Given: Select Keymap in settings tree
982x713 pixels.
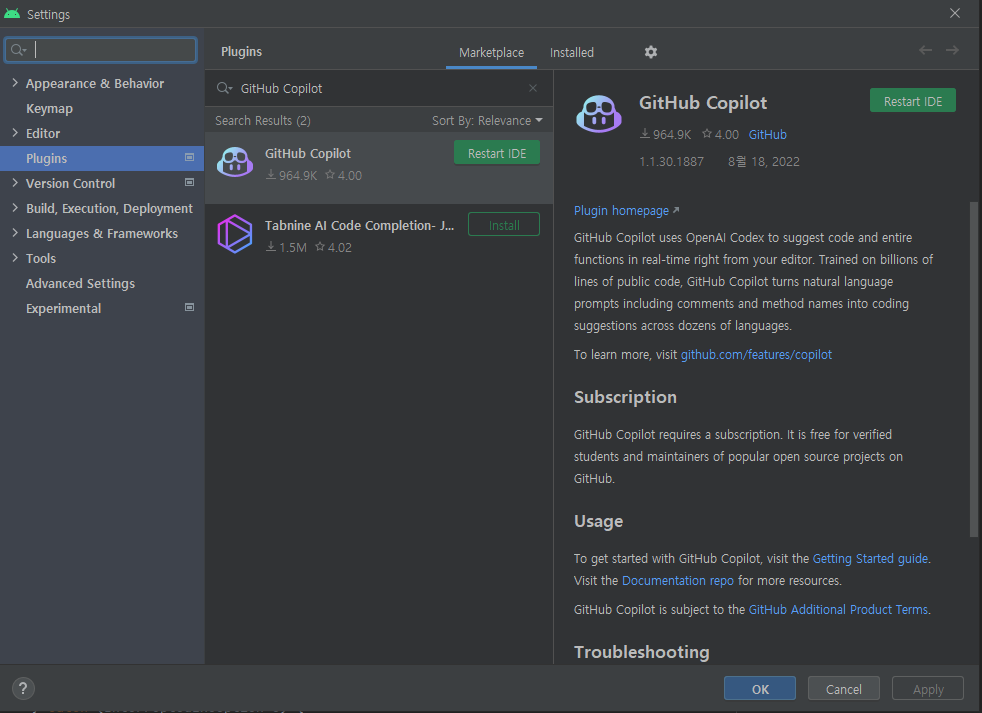Looking at the screenshot, I should coord(49,108).
